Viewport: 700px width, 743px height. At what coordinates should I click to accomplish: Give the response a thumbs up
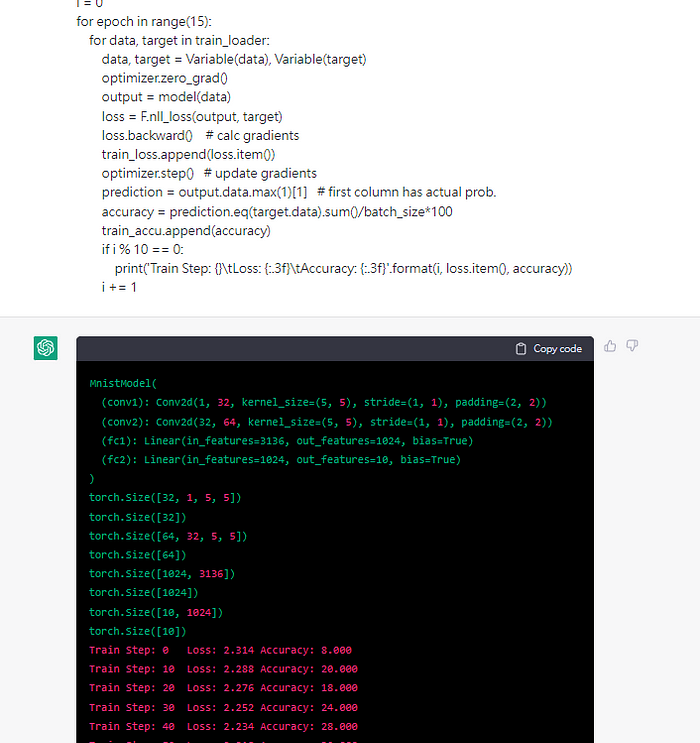pos(610,346)
